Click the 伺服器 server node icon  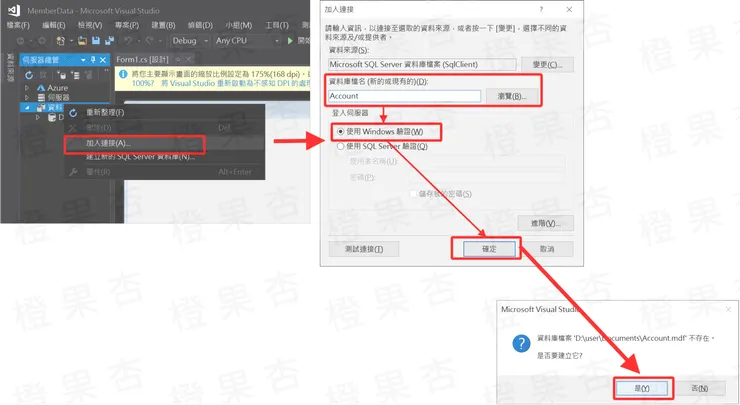42,97
